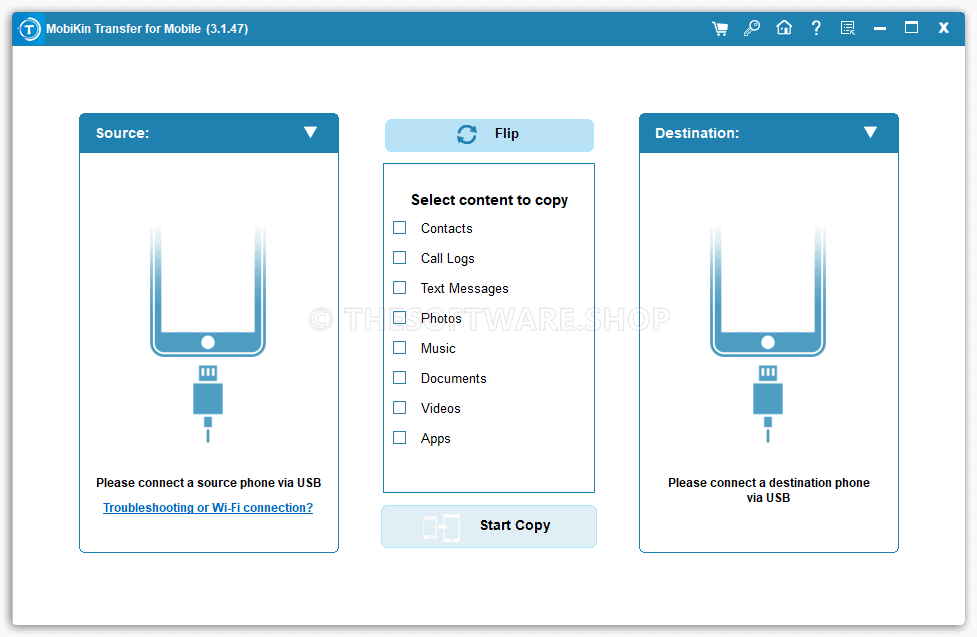Flip source and destination phones
This screenshot has width=977, height=637.
489,135
